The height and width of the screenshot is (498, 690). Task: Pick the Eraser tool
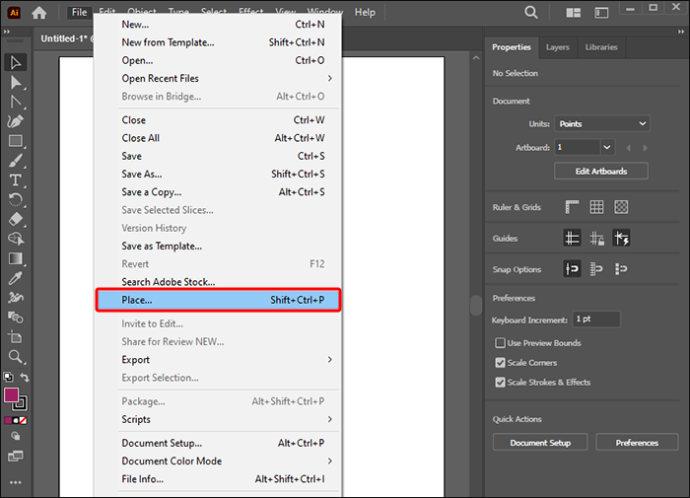coord(15,219)
